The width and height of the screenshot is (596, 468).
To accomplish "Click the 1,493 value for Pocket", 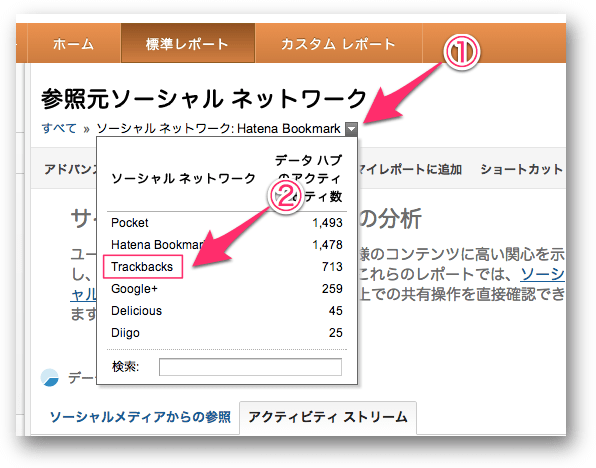I will [327, 223].
